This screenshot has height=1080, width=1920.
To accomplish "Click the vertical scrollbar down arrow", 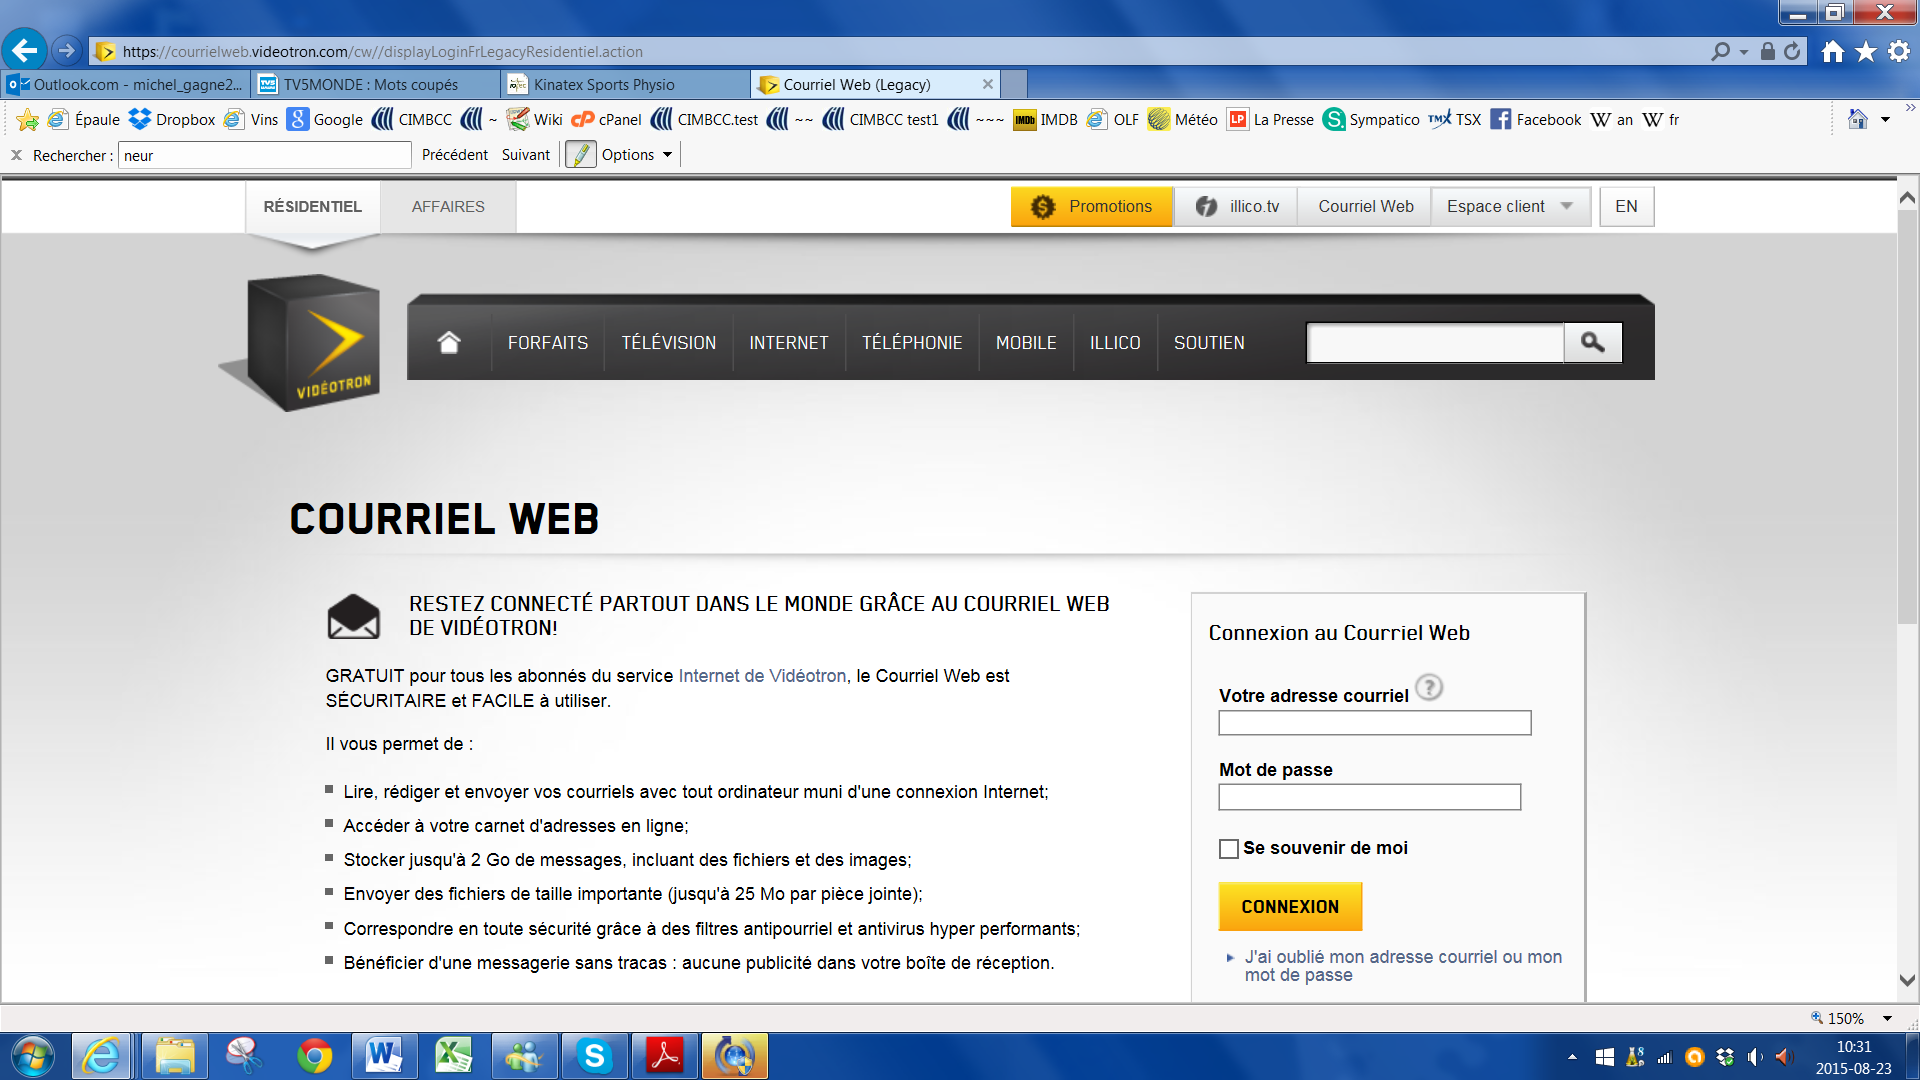I will tap(1907, 980).
